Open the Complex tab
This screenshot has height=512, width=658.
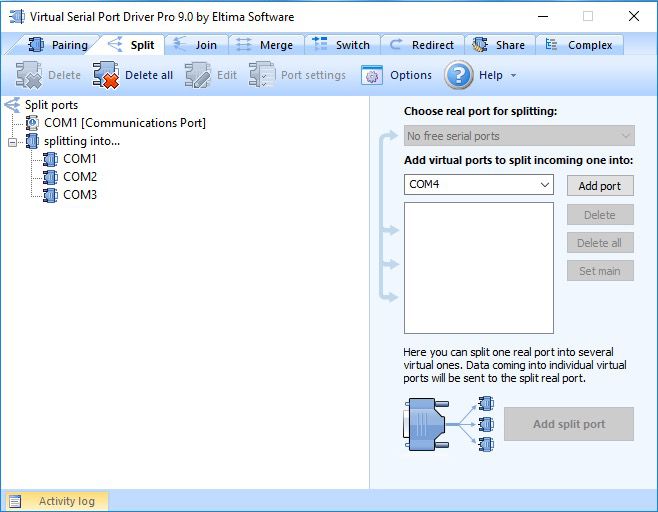[x=580, y=45]
